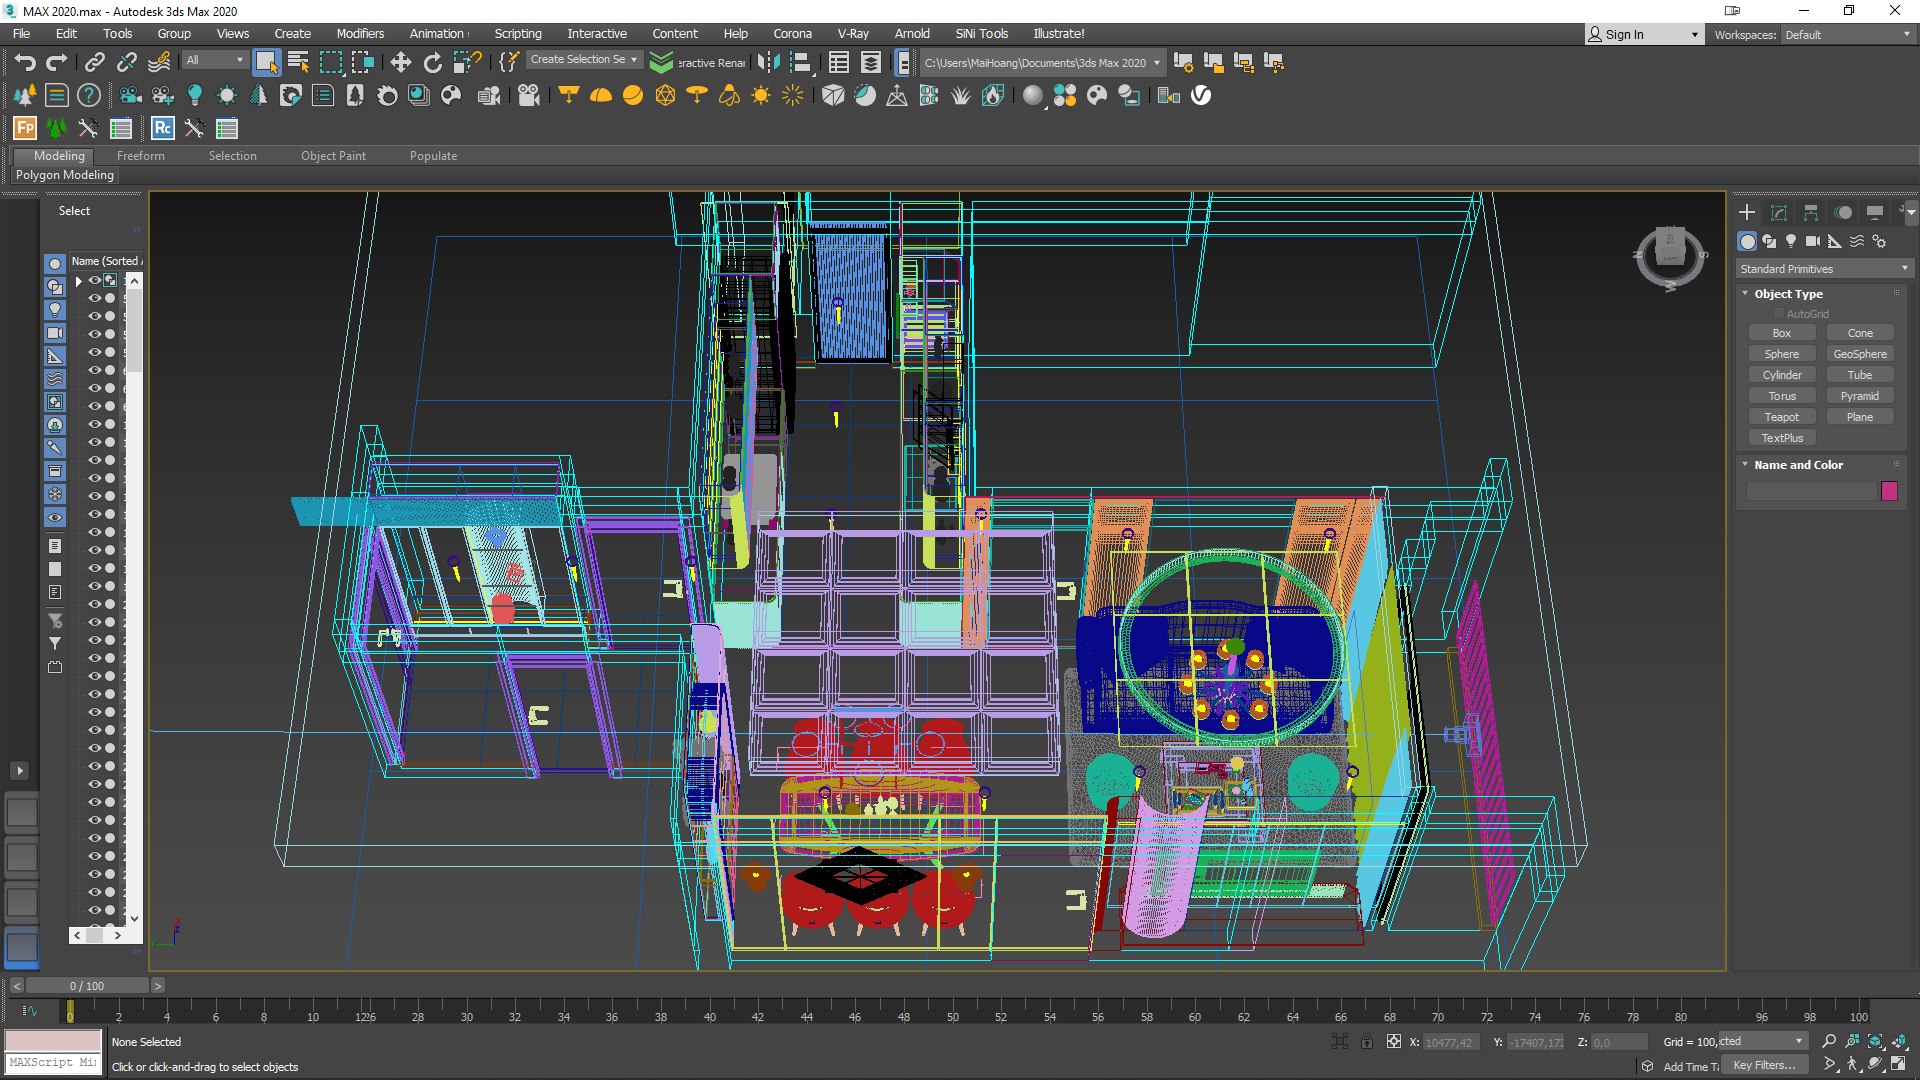Screen dimensions: 1920x1080
Task: Toggle display lights filter in Scene Explorer
Action: [x=55, y=310]
